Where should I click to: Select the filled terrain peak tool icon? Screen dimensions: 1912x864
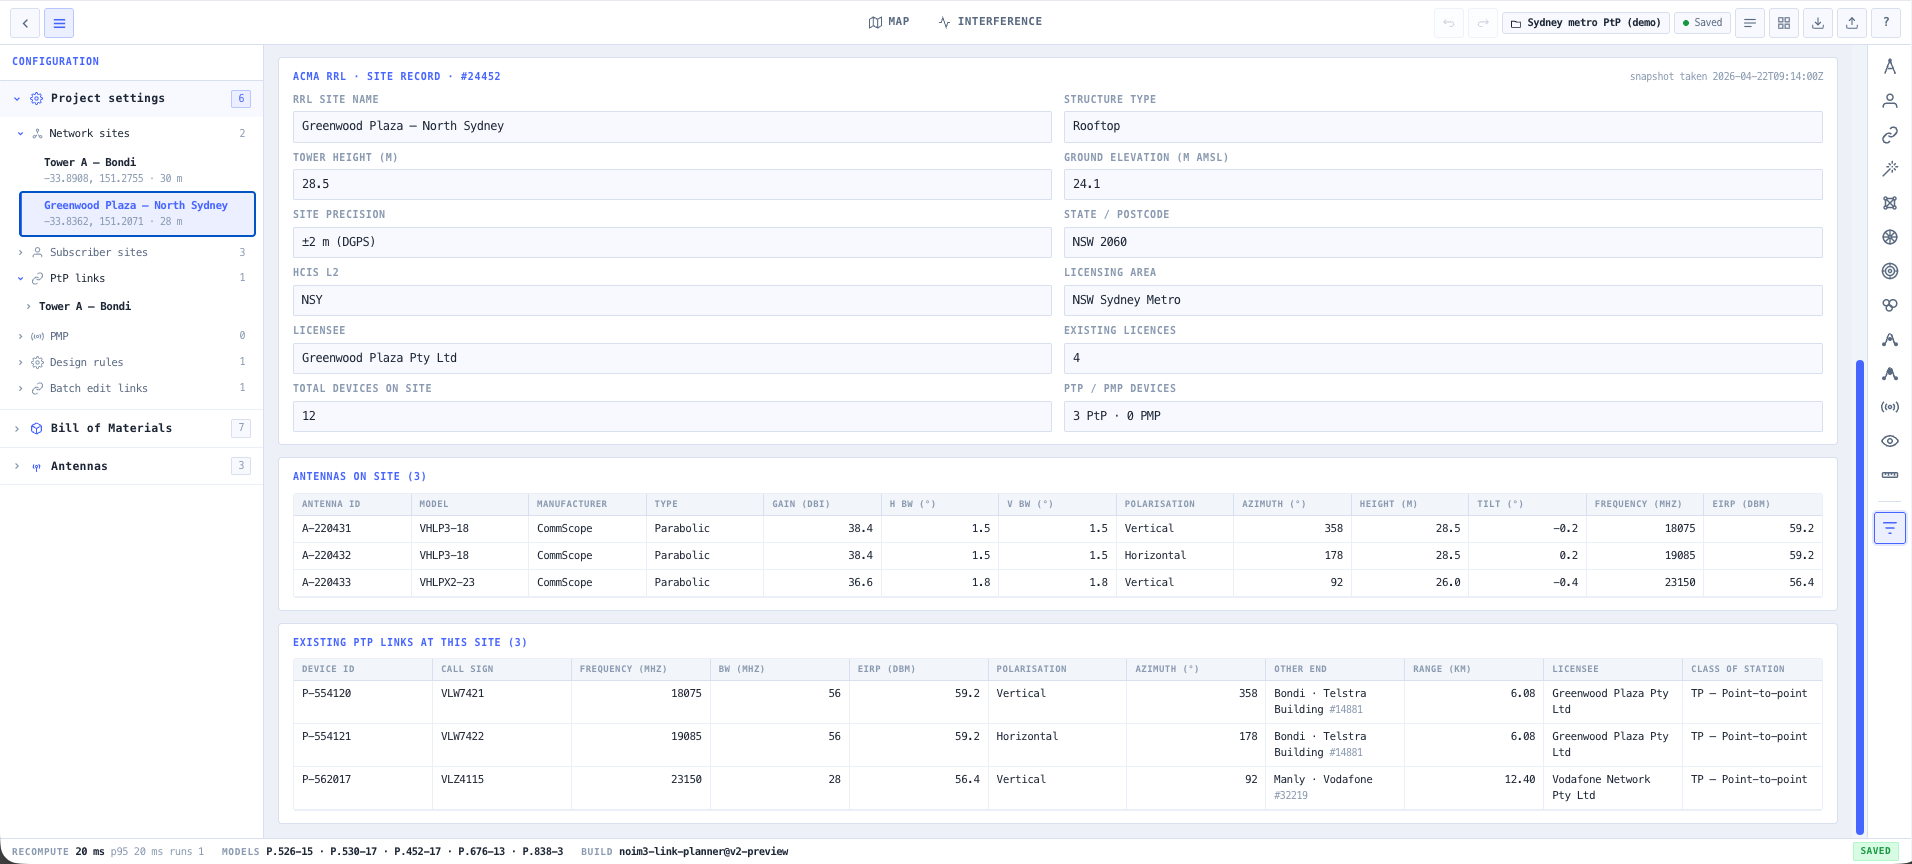pos(1890,373)
